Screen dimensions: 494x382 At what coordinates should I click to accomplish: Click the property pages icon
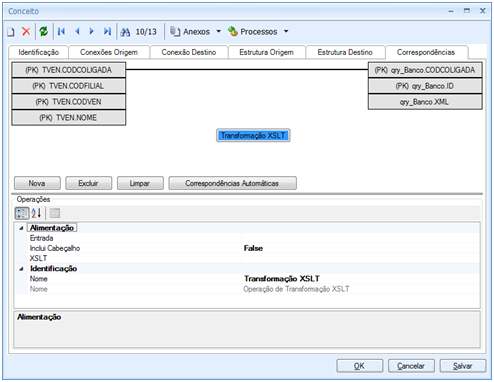(x=55, y=213)
